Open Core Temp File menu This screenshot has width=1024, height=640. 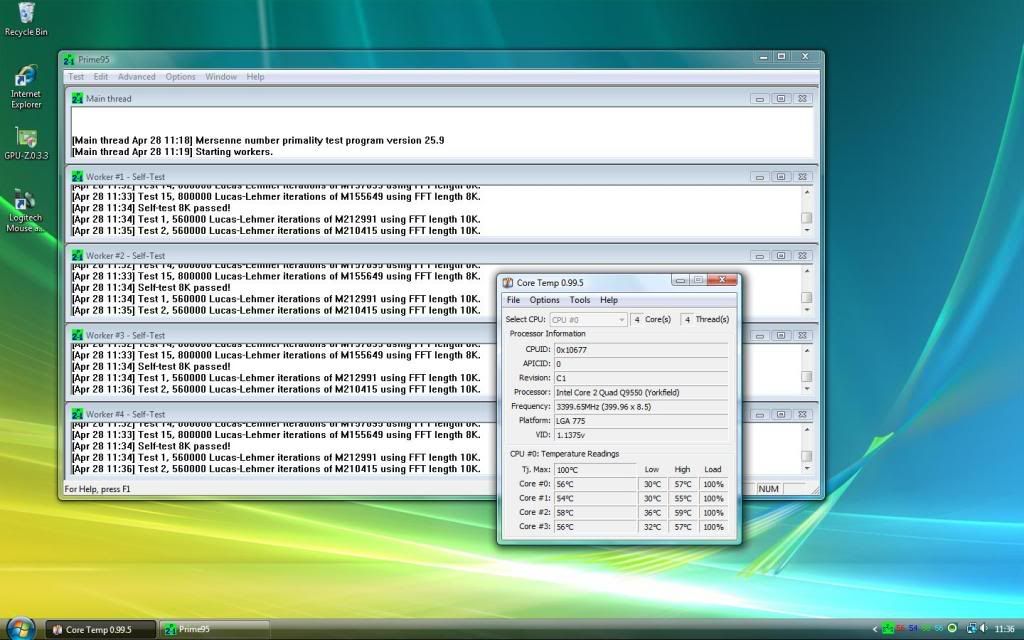pyautogui.click(x=513, y=300)
